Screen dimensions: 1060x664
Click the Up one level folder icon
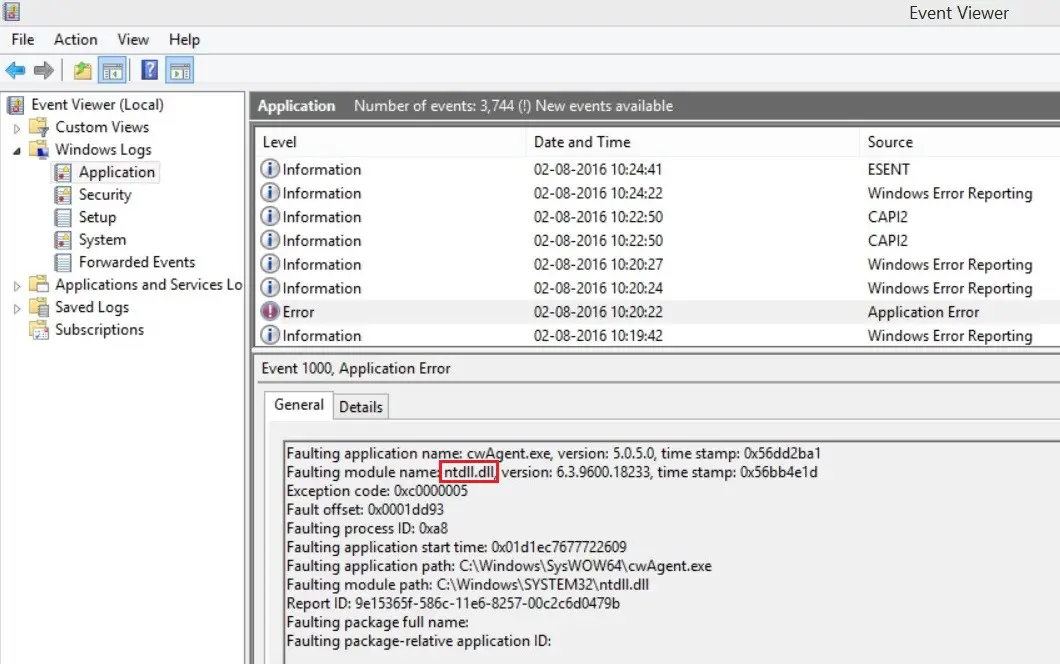[82, 70]
